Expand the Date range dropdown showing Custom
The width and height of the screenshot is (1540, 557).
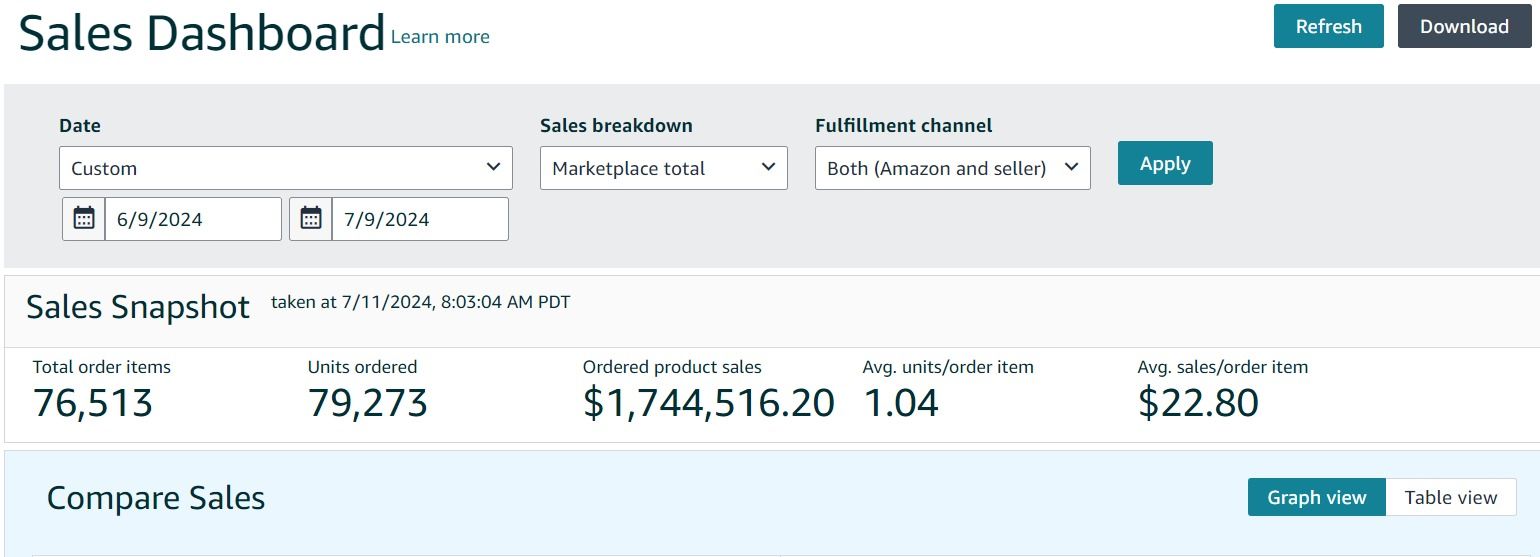285,168
